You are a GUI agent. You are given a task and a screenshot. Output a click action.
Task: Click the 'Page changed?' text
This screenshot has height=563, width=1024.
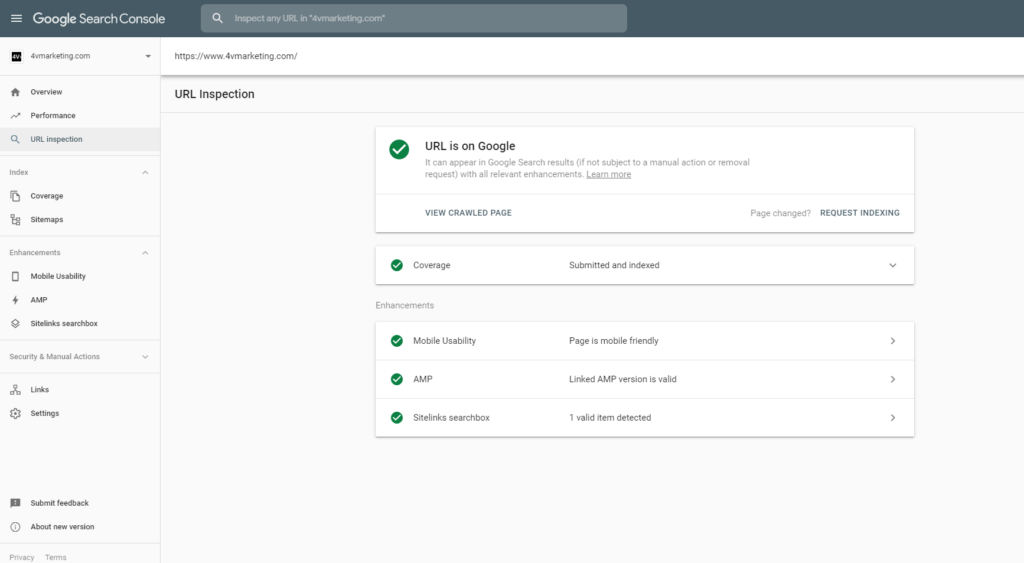tap(780, 213)
